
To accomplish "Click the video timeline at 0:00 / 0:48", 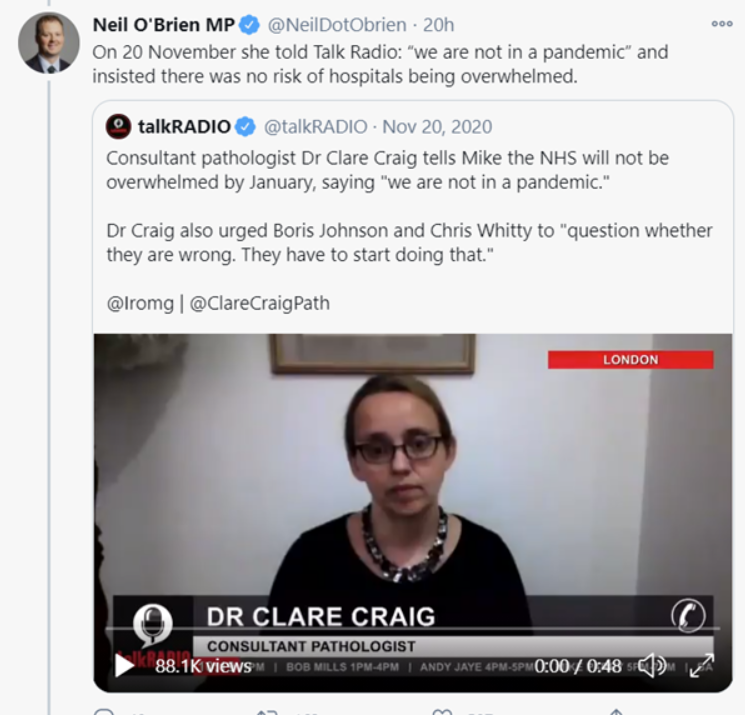I will (578, 666).
